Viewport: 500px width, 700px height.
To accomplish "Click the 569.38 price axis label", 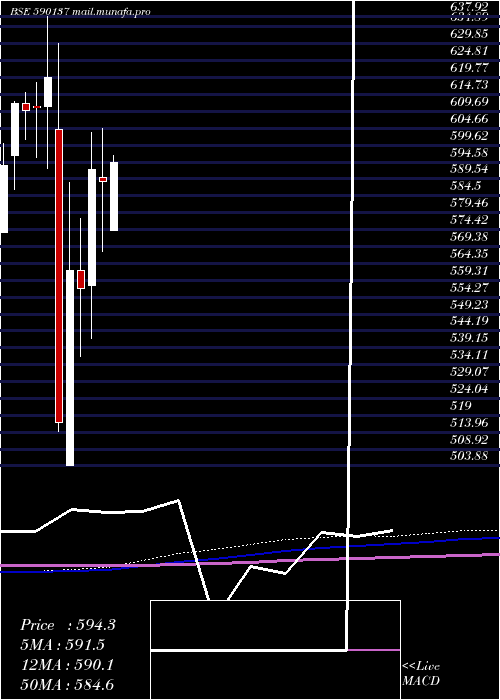I will point(469,237).
